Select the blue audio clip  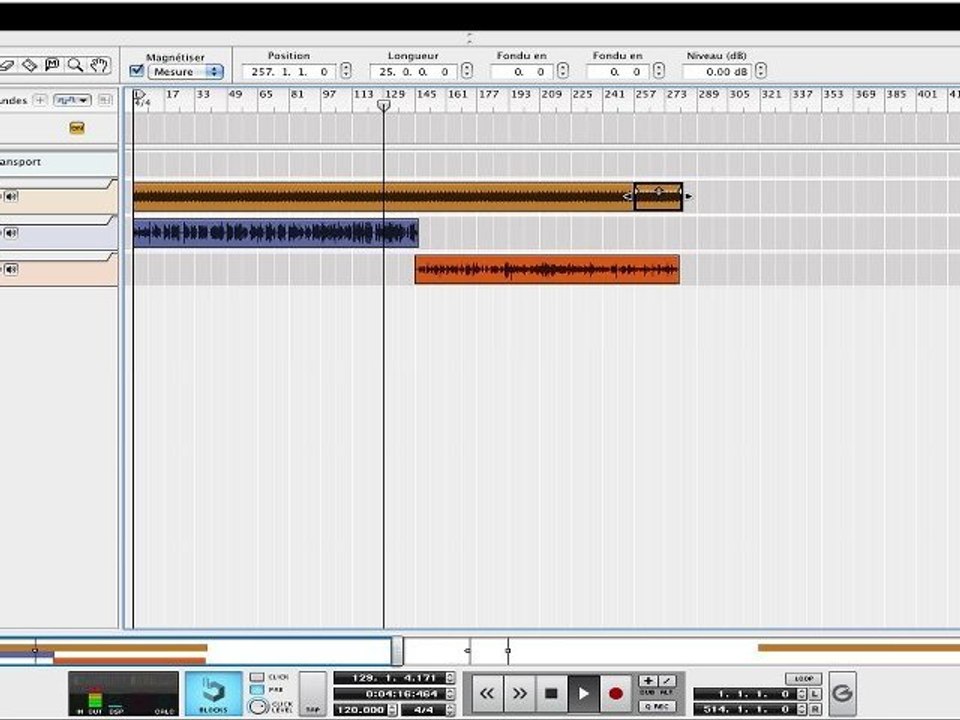click(x=276, y=233)
